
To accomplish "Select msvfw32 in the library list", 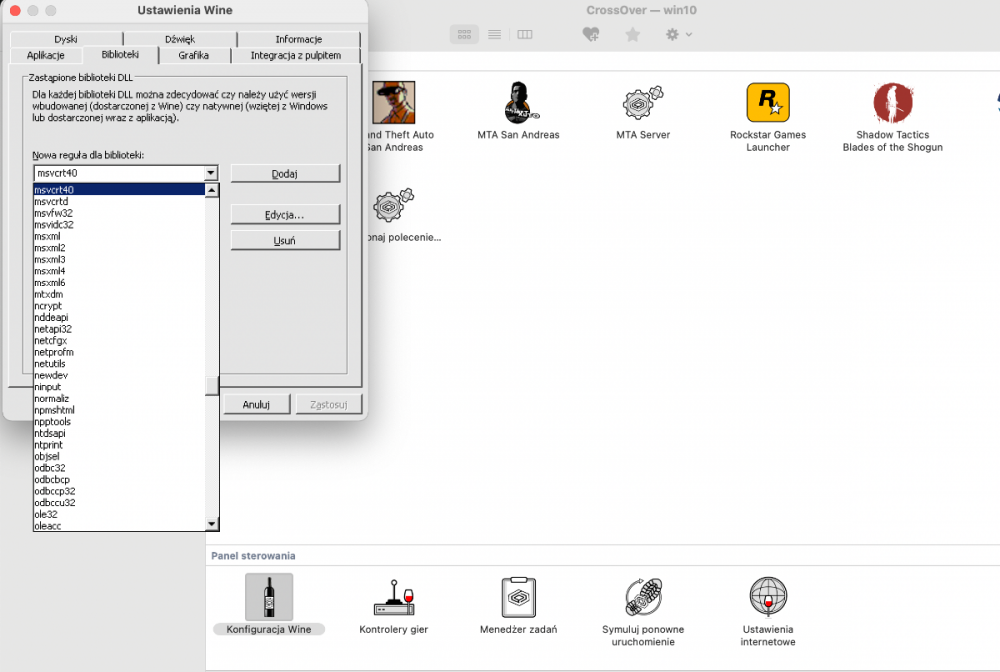I will [119, 213].
